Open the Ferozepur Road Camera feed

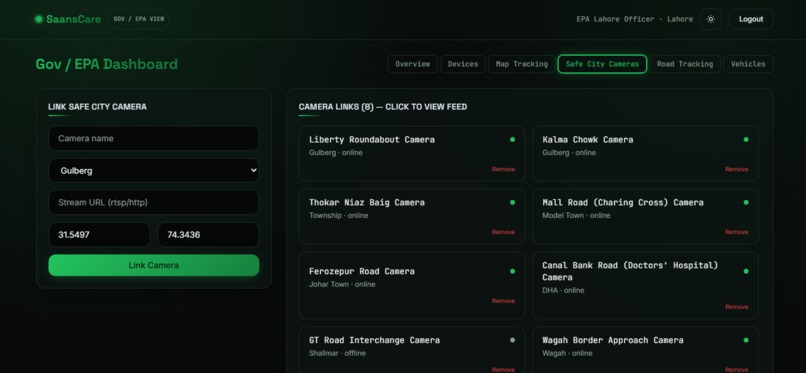pos(412,285)
